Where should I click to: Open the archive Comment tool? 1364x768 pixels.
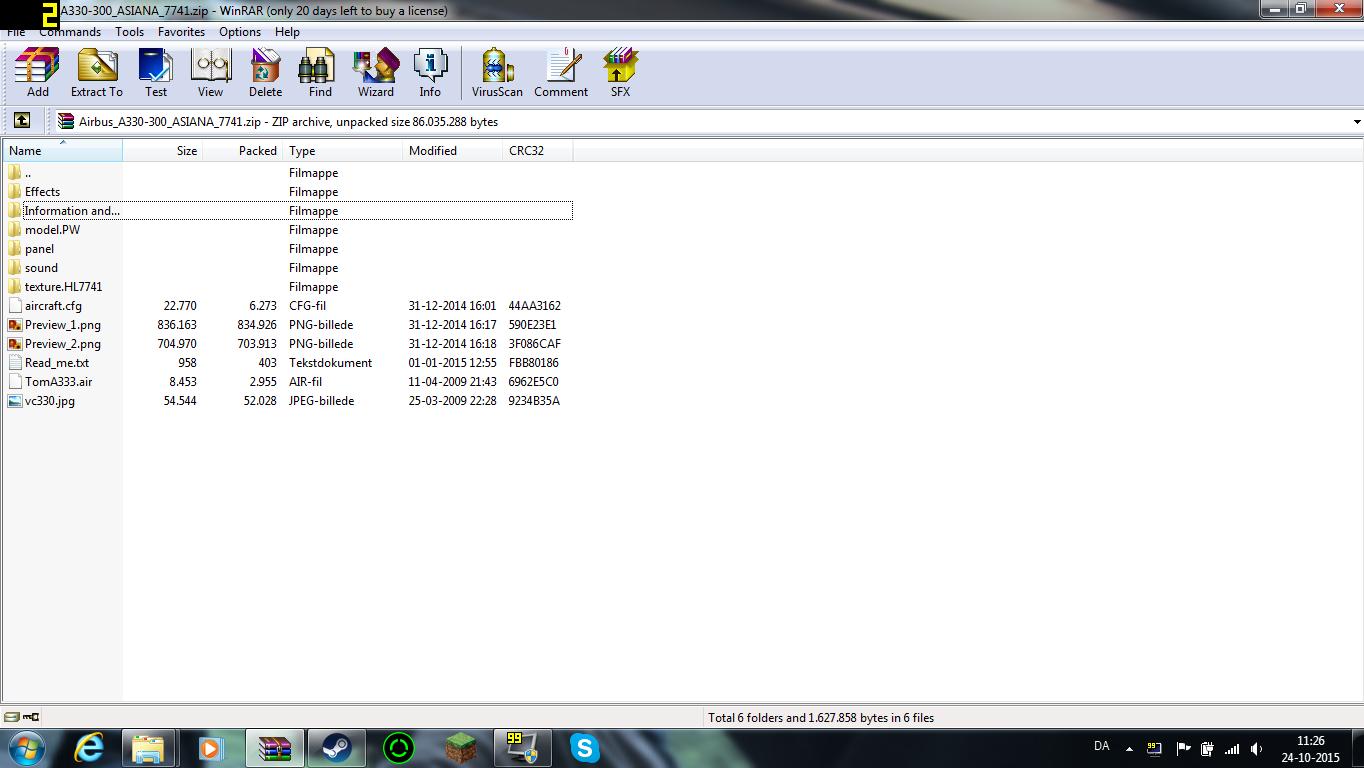[561, 73]
